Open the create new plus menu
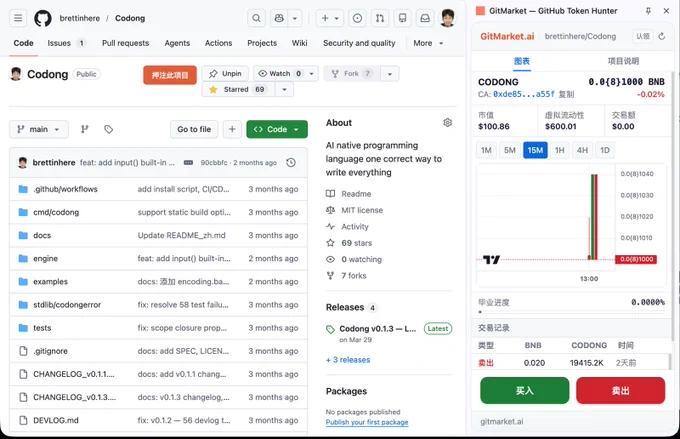Image resolution: width=680 pixels, height=439 pixels. (330, 18)
